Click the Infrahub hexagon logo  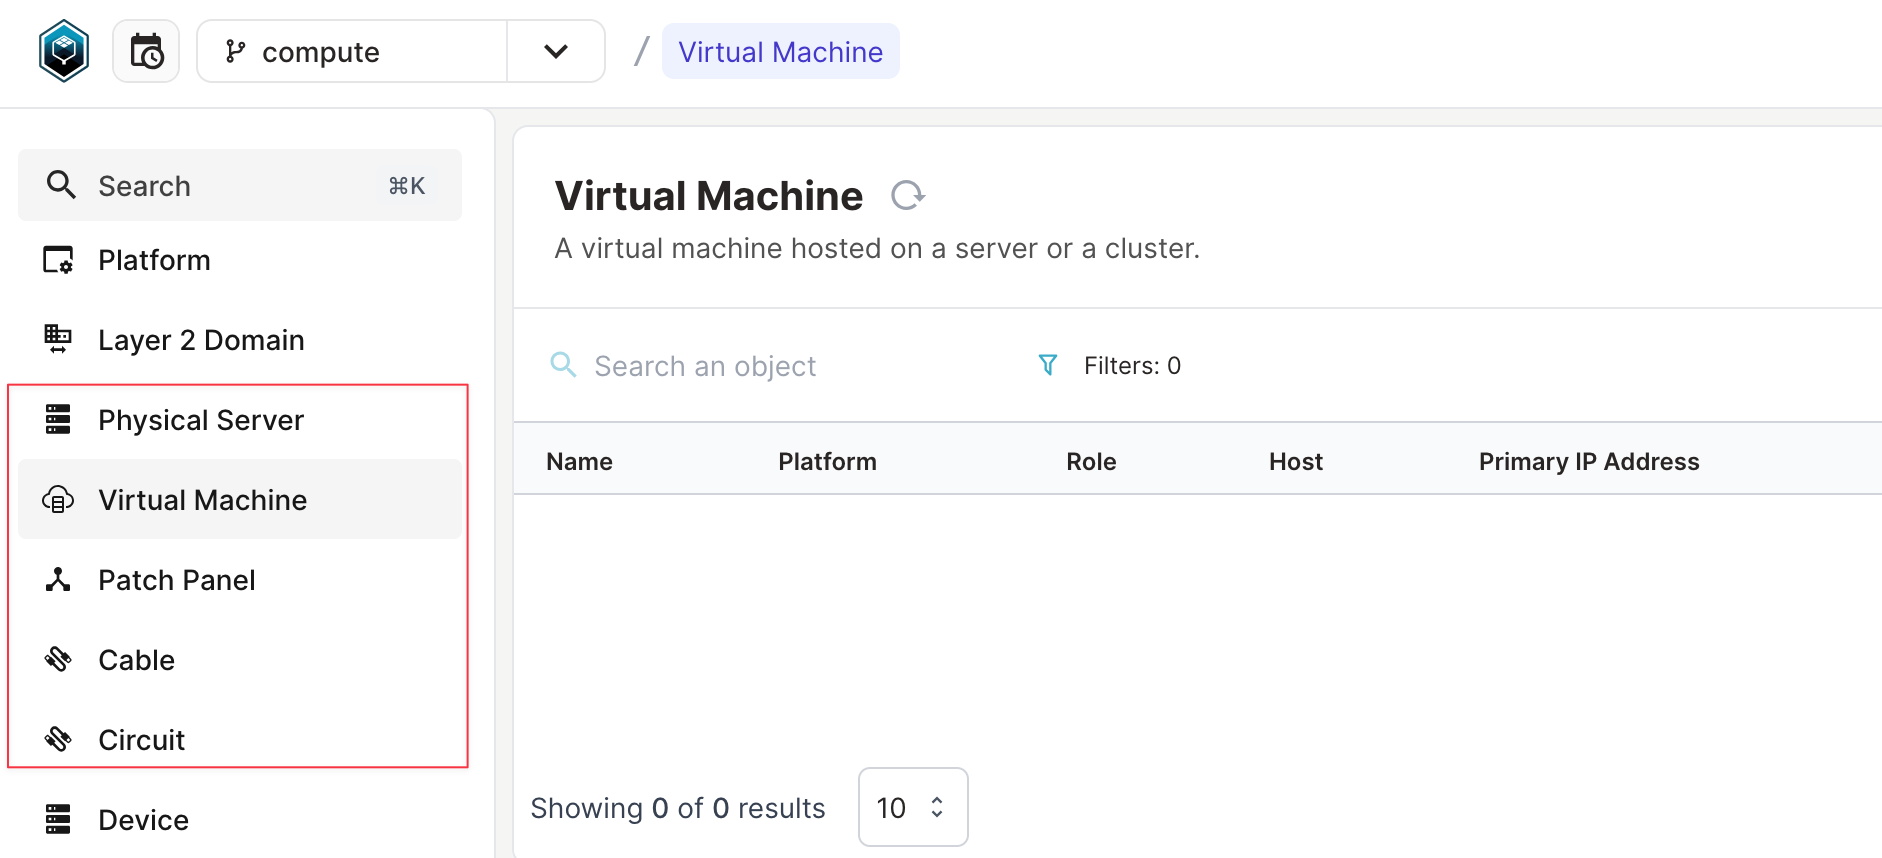click(x=64, y=51)
